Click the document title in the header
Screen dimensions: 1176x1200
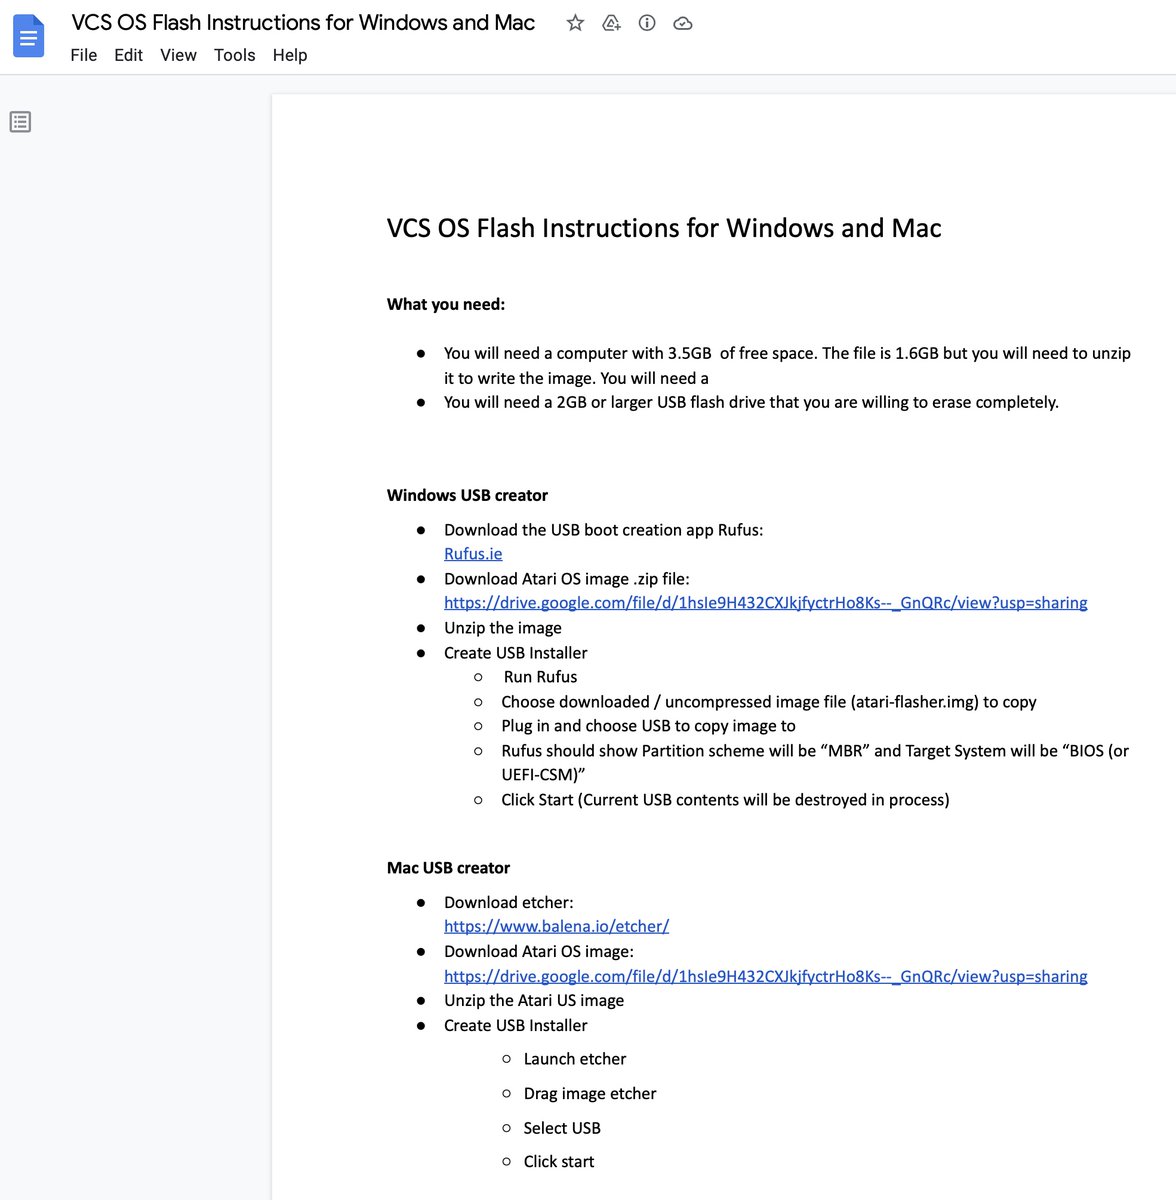[x=303, y=22]
